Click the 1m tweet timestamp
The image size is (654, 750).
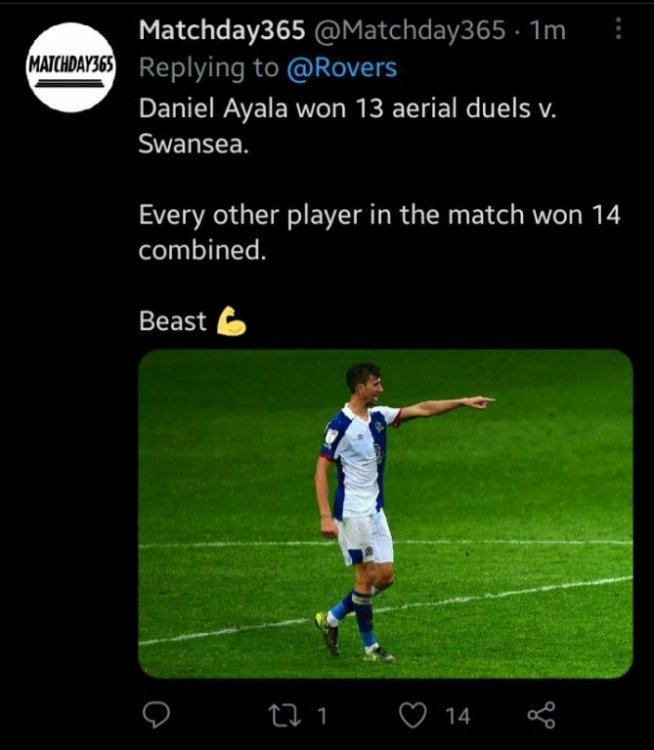tap(549, 31)
